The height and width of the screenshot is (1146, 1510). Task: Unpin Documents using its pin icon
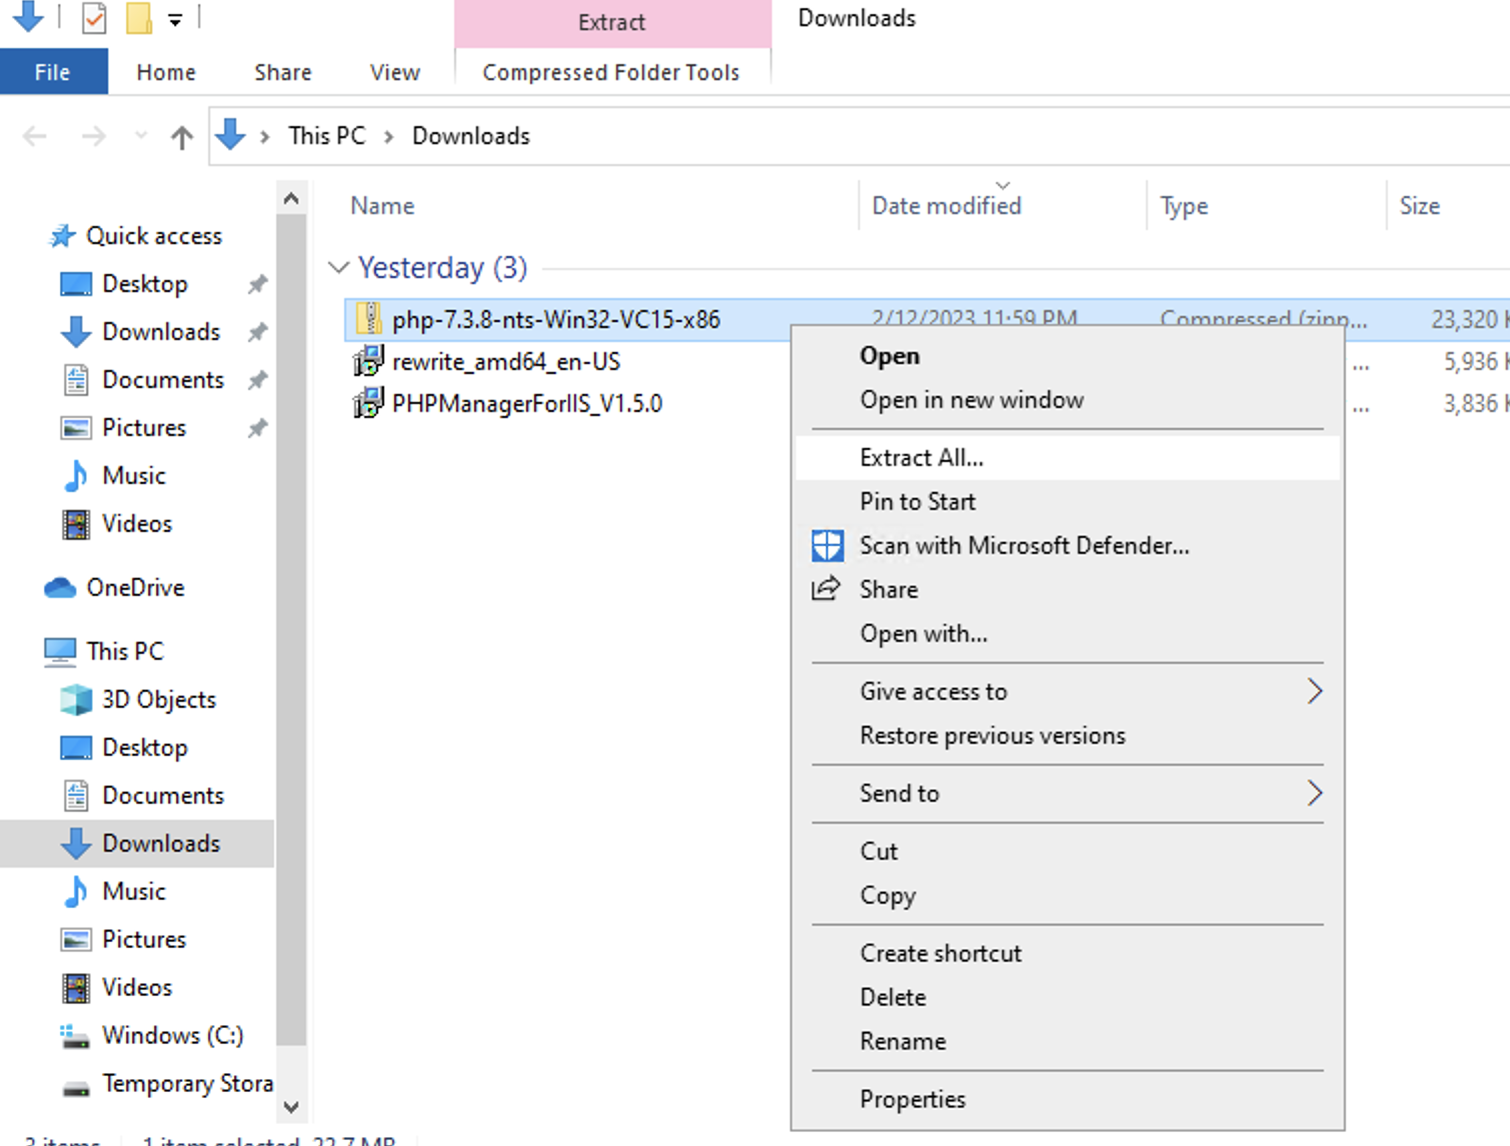[257, 380]
